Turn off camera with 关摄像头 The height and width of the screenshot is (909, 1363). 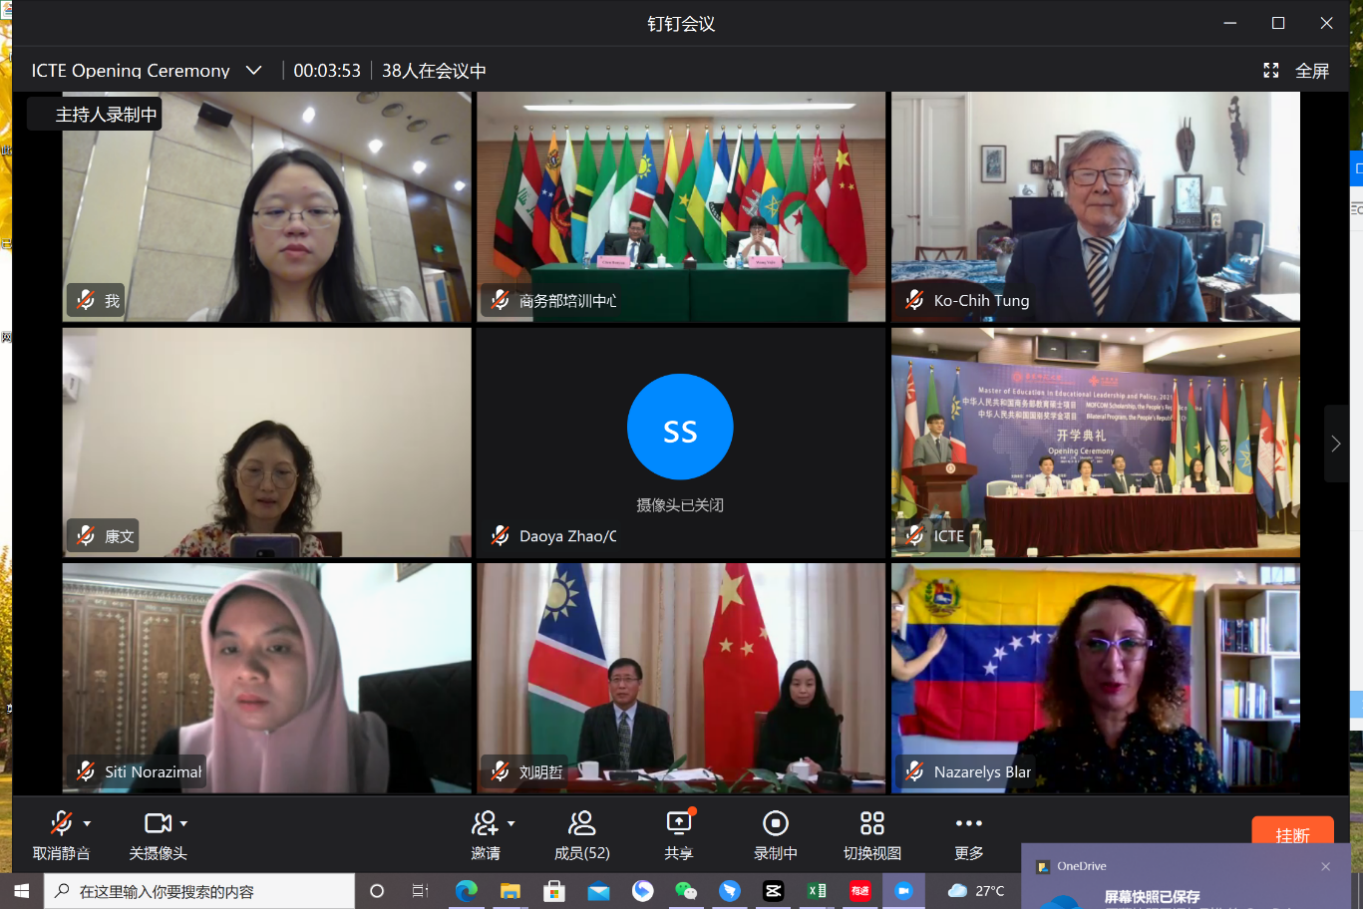pos(157,834)
